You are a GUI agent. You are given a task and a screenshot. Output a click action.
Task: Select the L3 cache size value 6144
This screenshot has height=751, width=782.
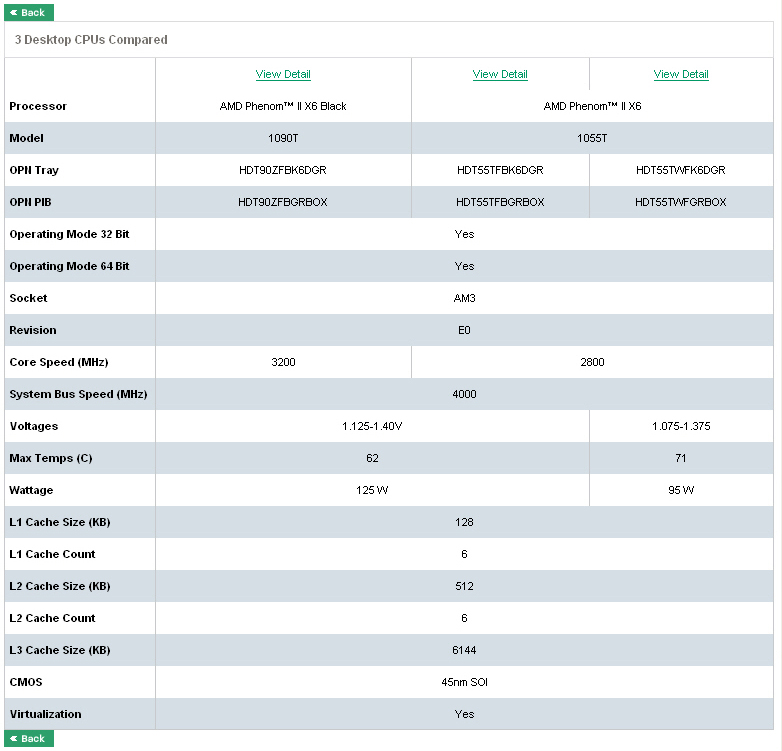pos(464,650)
